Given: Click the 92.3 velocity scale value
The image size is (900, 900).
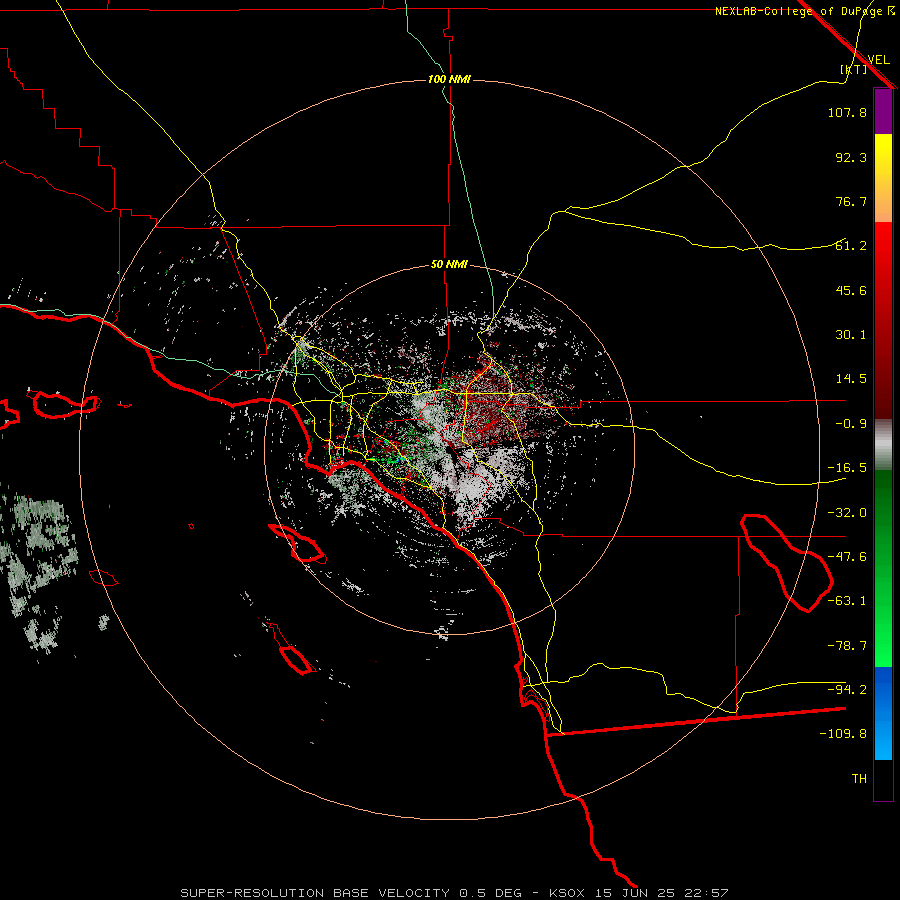Looking at the screenshot, I should 851,157.
